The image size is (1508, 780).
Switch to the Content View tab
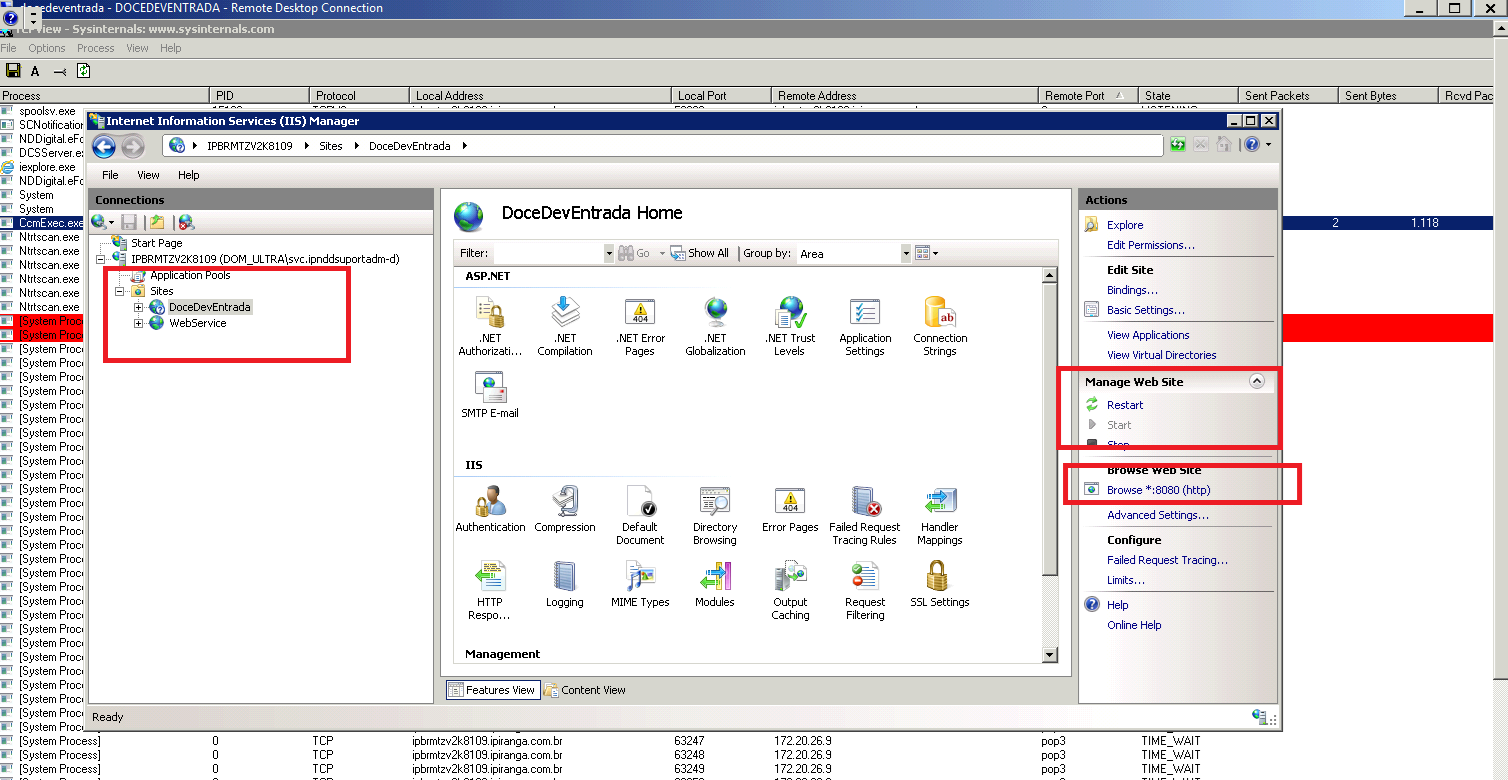pos(585,690)
